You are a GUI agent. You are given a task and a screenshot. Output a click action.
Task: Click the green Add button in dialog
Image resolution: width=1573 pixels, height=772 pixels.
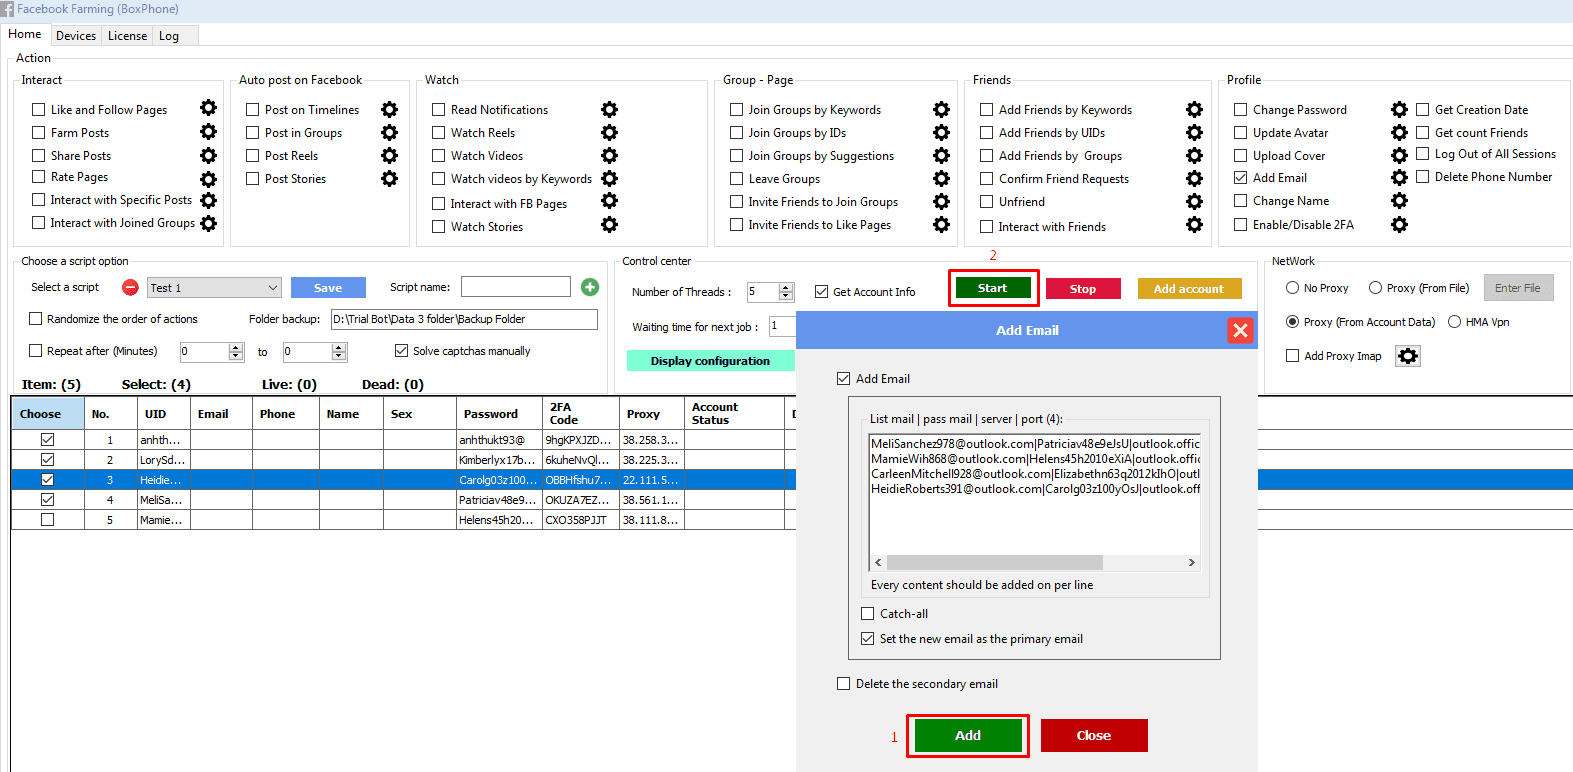click(x=968, y=735)
